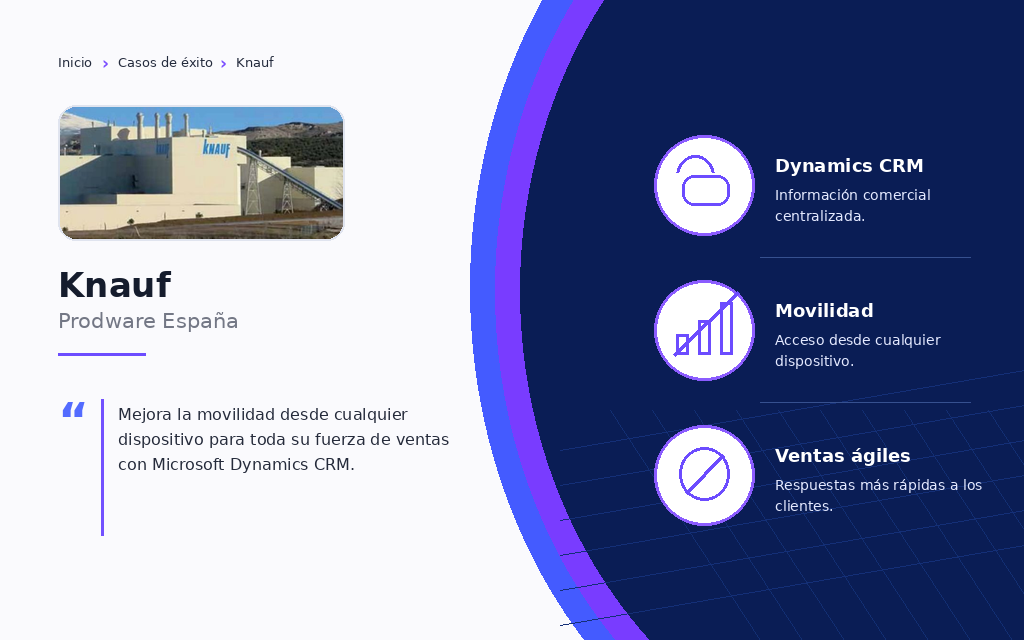The width and height of the screenshot is (1024, 640).
Task: Select the Knauf breadcrumb item
Action: pyautogui.click(x=255, y=63)
